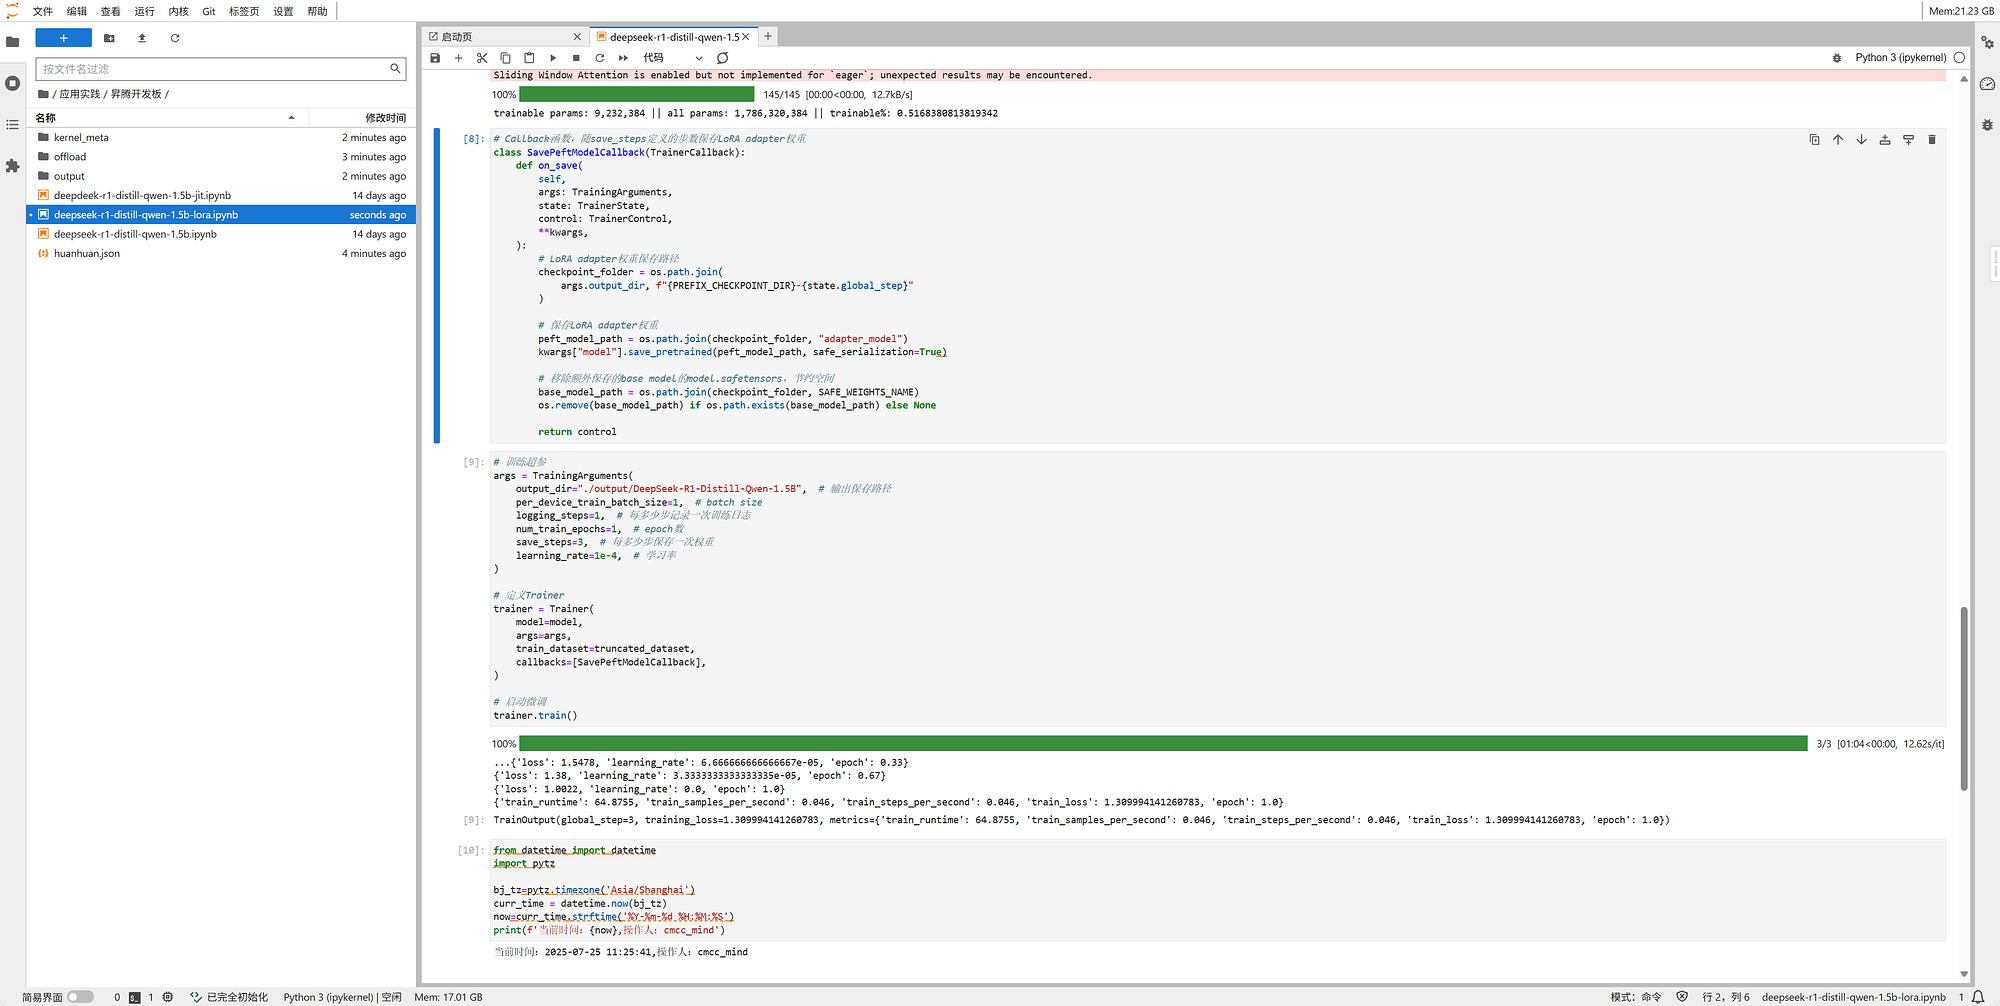
Task: Toggle the 简易界面 simple interface switch
Action: 80,997
